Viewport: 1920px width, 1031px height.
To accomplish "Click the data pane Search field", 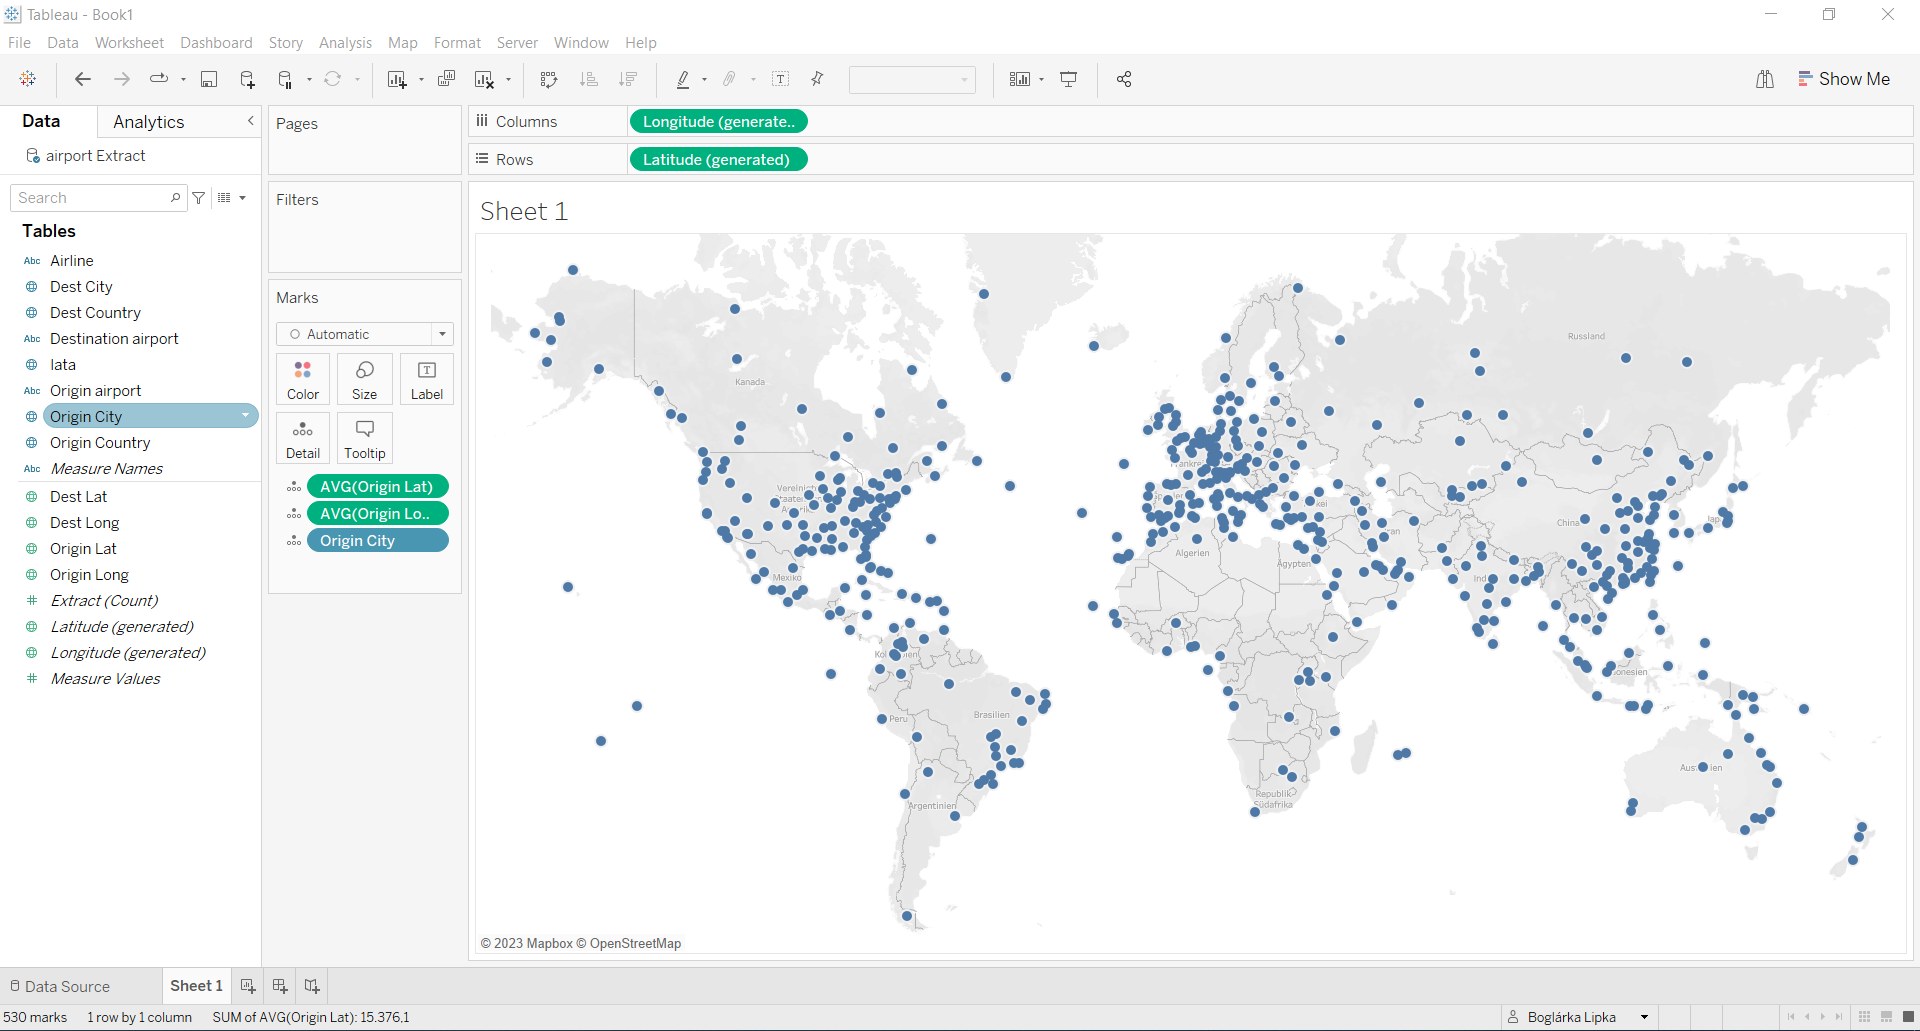I will tap(92, 198).
